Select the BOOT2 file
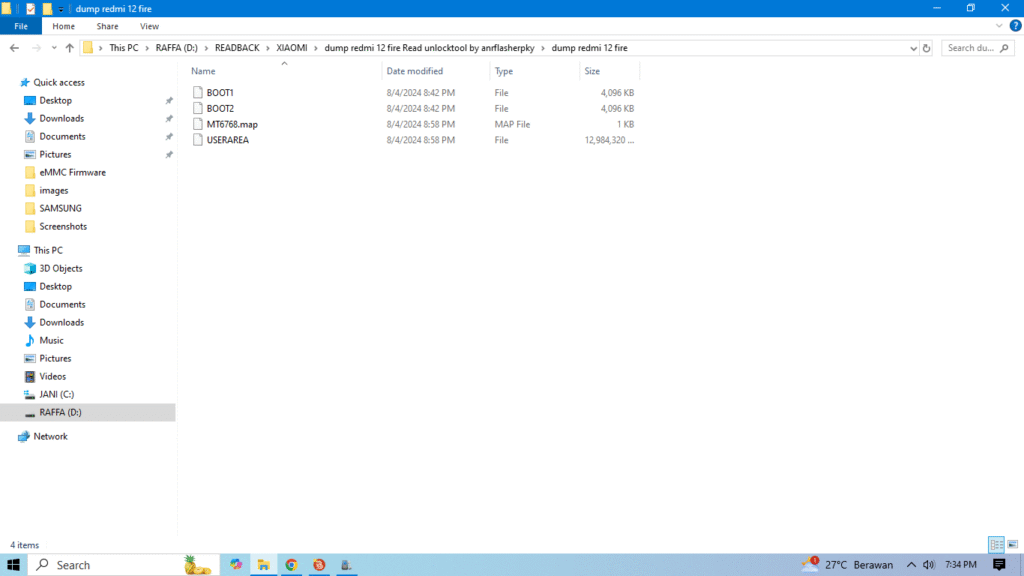This screenshot has width=1024, height=576. pyautogui.click(x=220, y=108)
